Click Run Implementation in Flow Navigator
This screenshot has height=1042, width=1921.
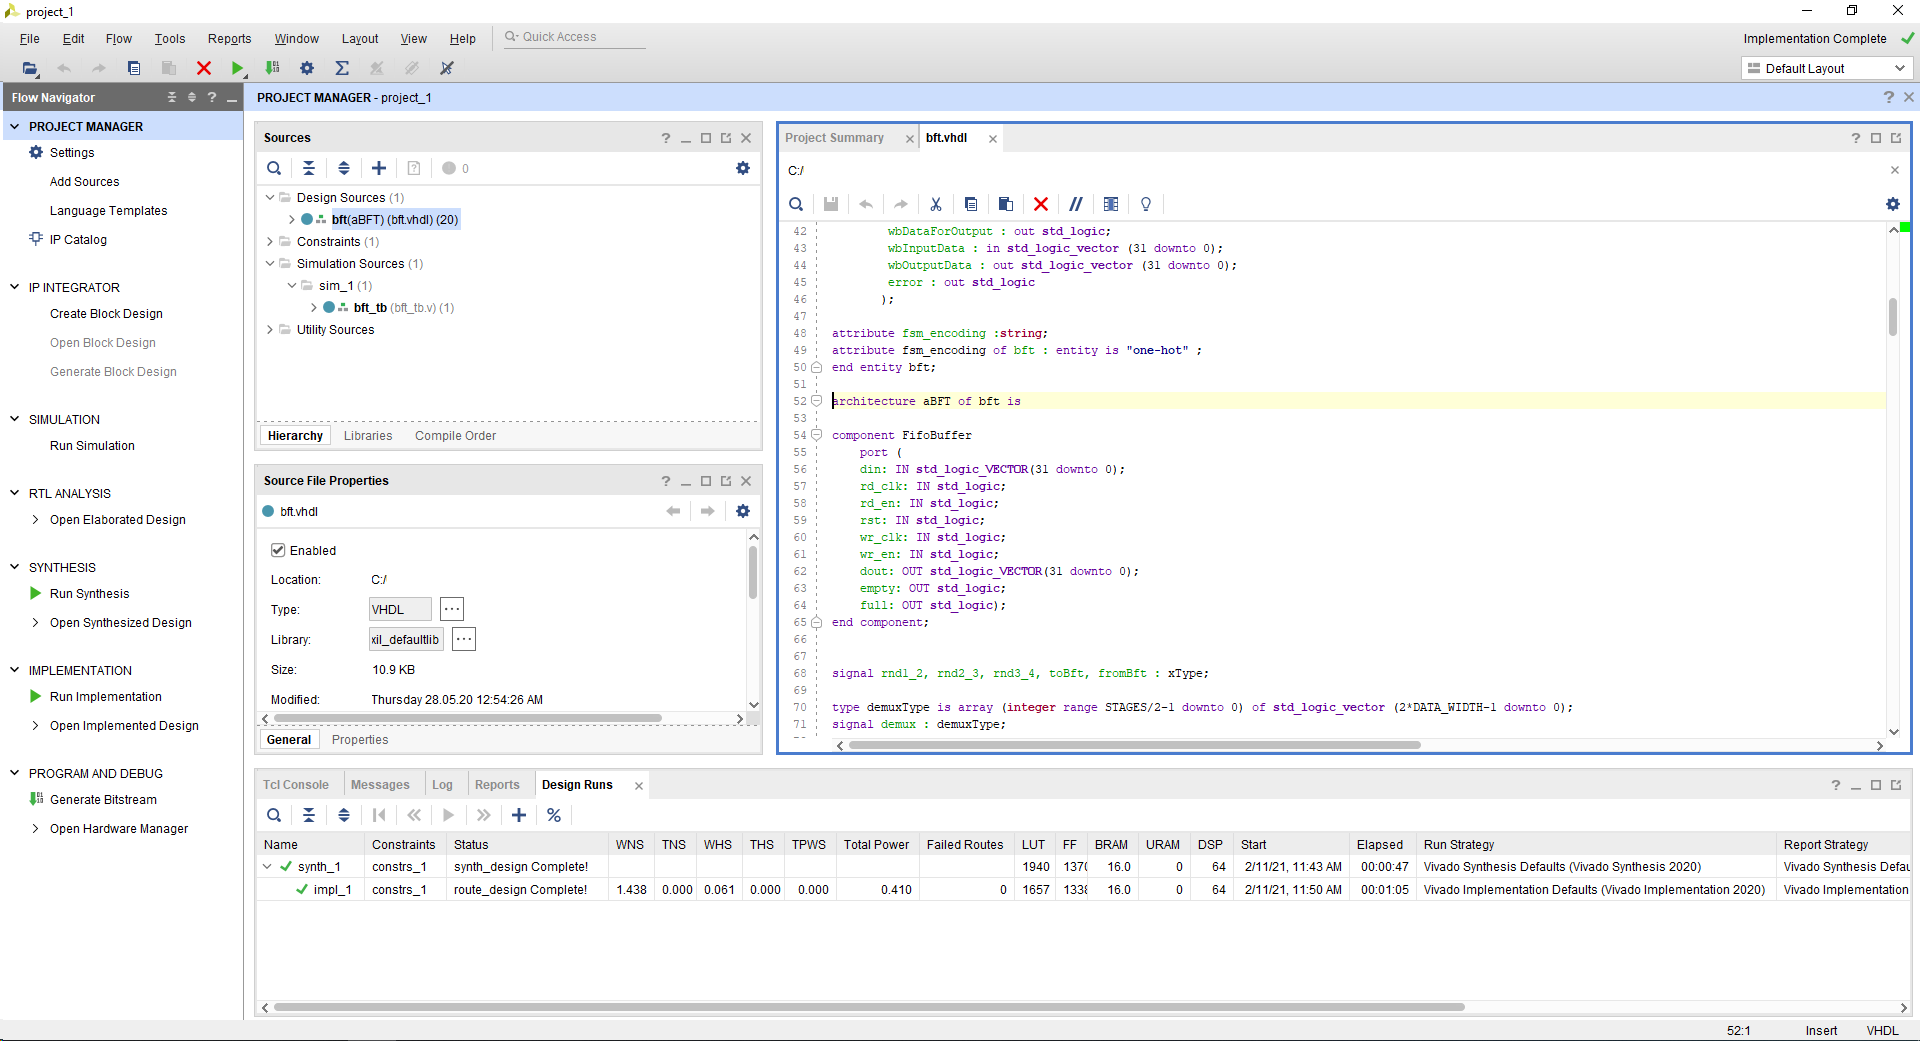(104, 696)
